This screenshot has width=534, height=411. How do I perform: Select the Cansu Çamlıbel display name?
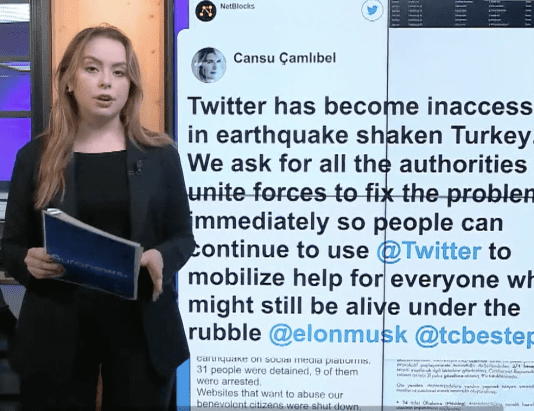point(284,58)
